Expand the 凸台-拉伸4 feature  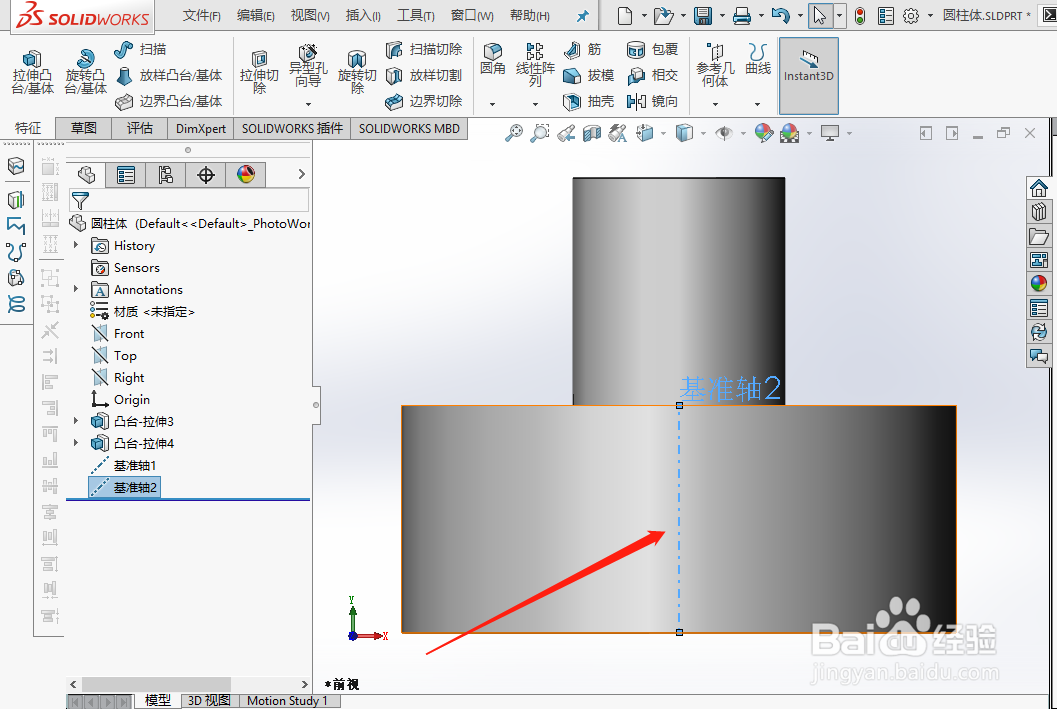[76, 443]
